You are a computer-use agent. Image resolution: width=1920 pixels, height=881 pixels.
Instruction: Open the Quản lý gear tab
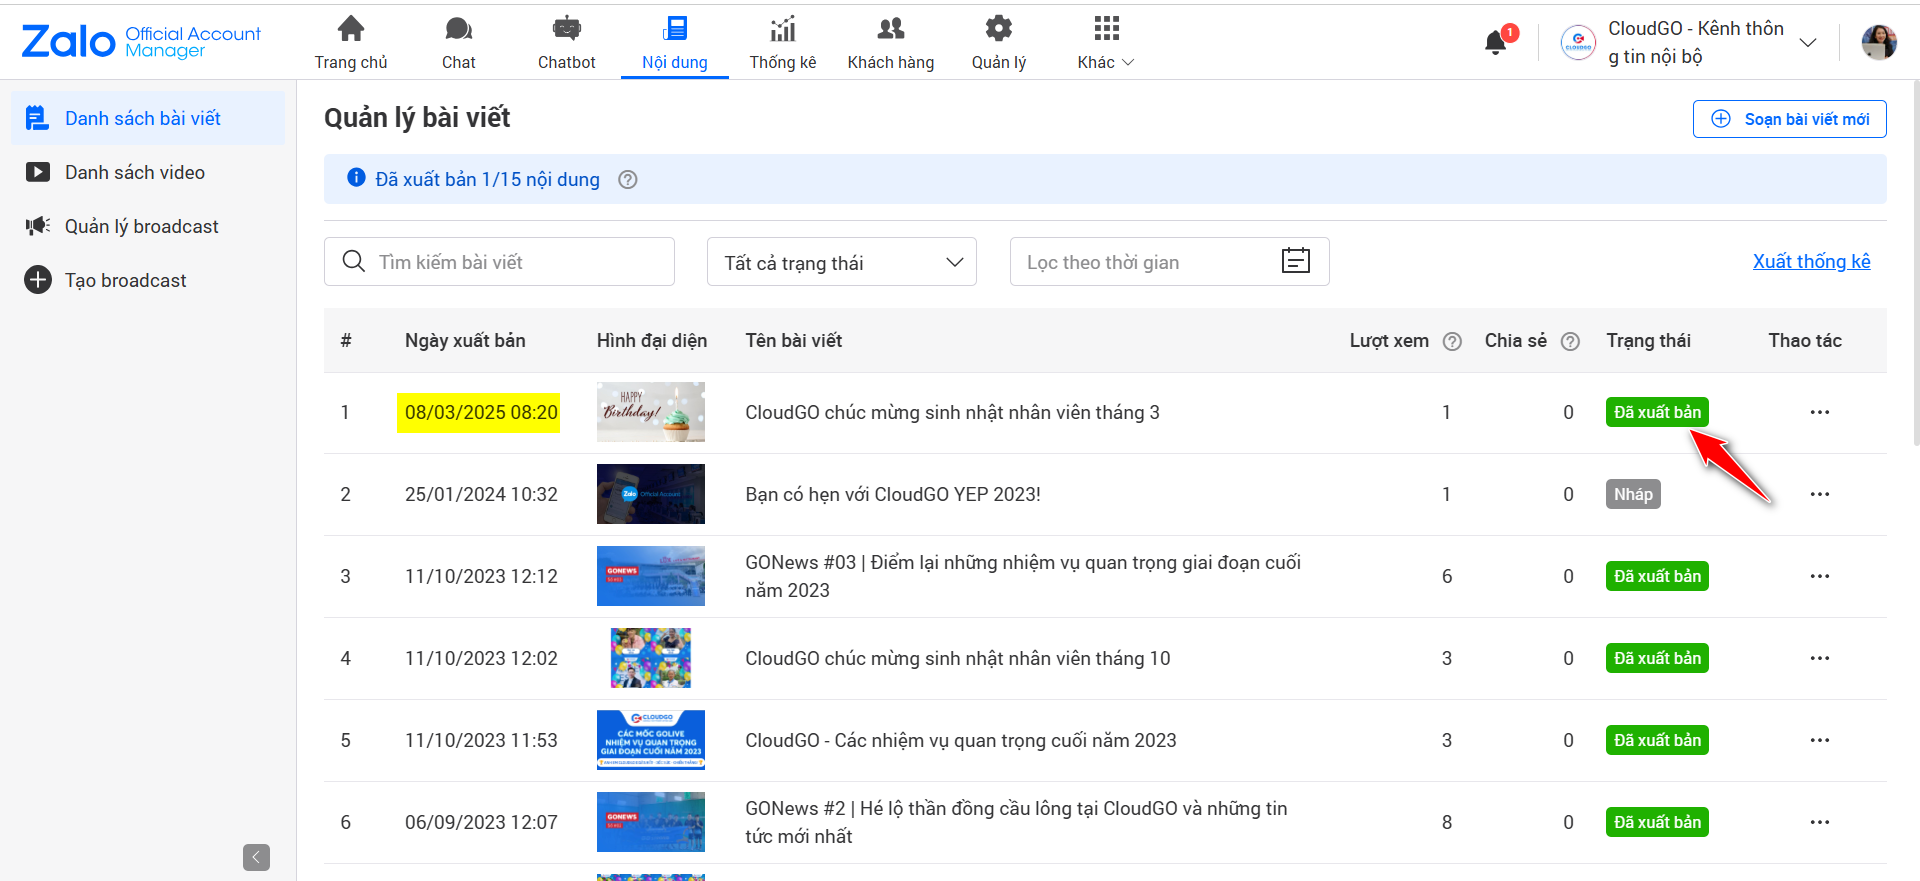[x=999, y=43]
